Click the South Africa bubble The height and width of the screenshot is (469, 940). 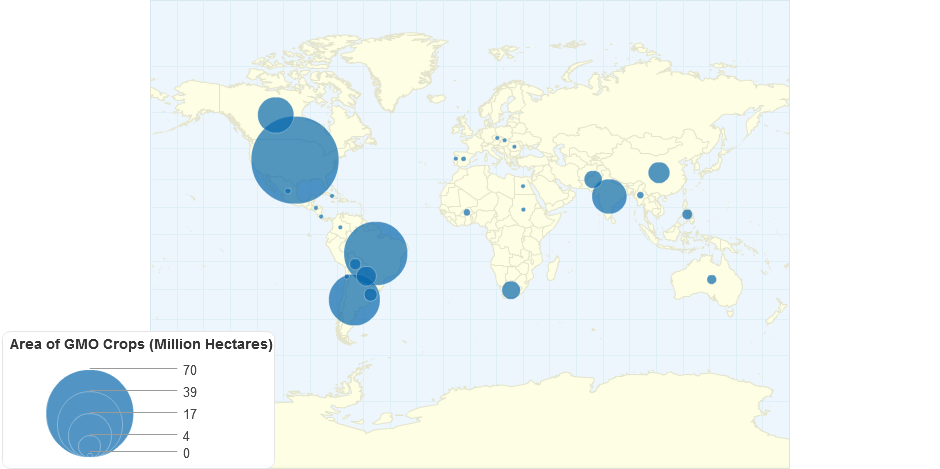coord(511,290)
